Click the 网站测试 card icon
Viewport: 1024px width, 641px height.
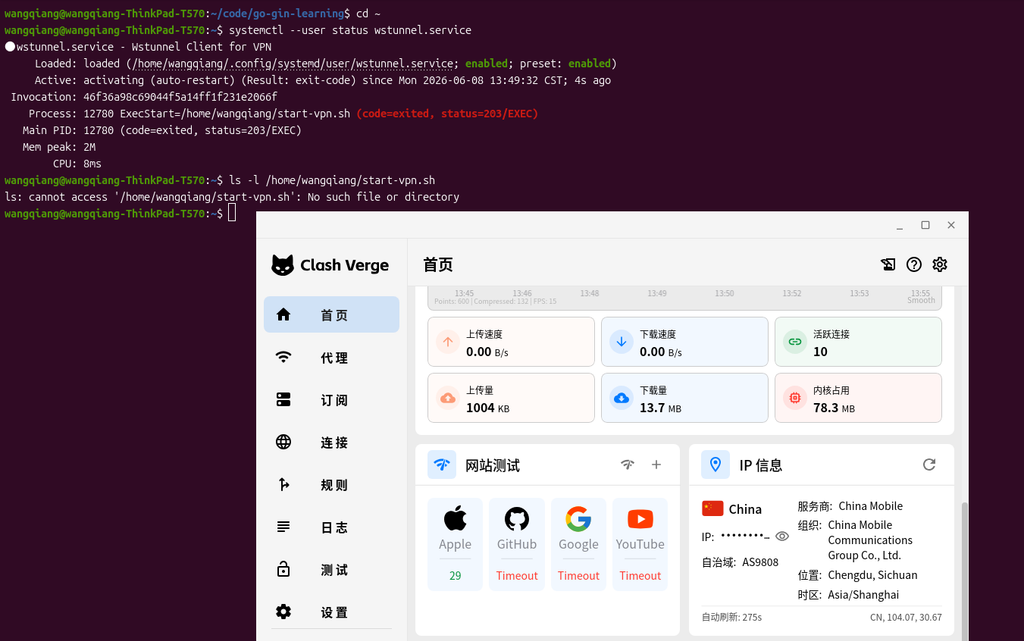coord(442,465)
